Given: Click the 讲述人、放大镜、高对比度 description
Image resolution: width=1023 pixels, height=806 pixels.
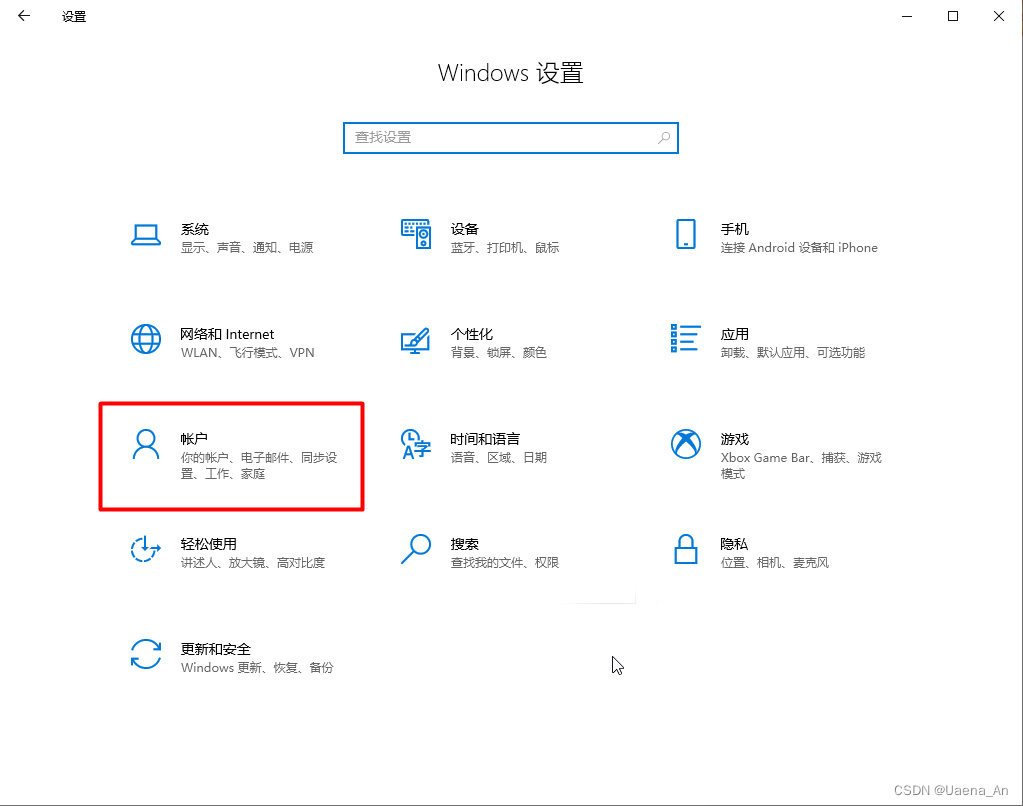Looking at the screenshot, I should pyautogui.click(x=252, y=563).
